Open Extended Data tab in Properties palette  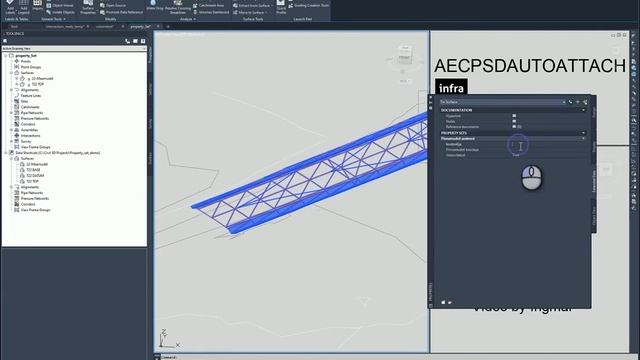click(x=594, y=182)
